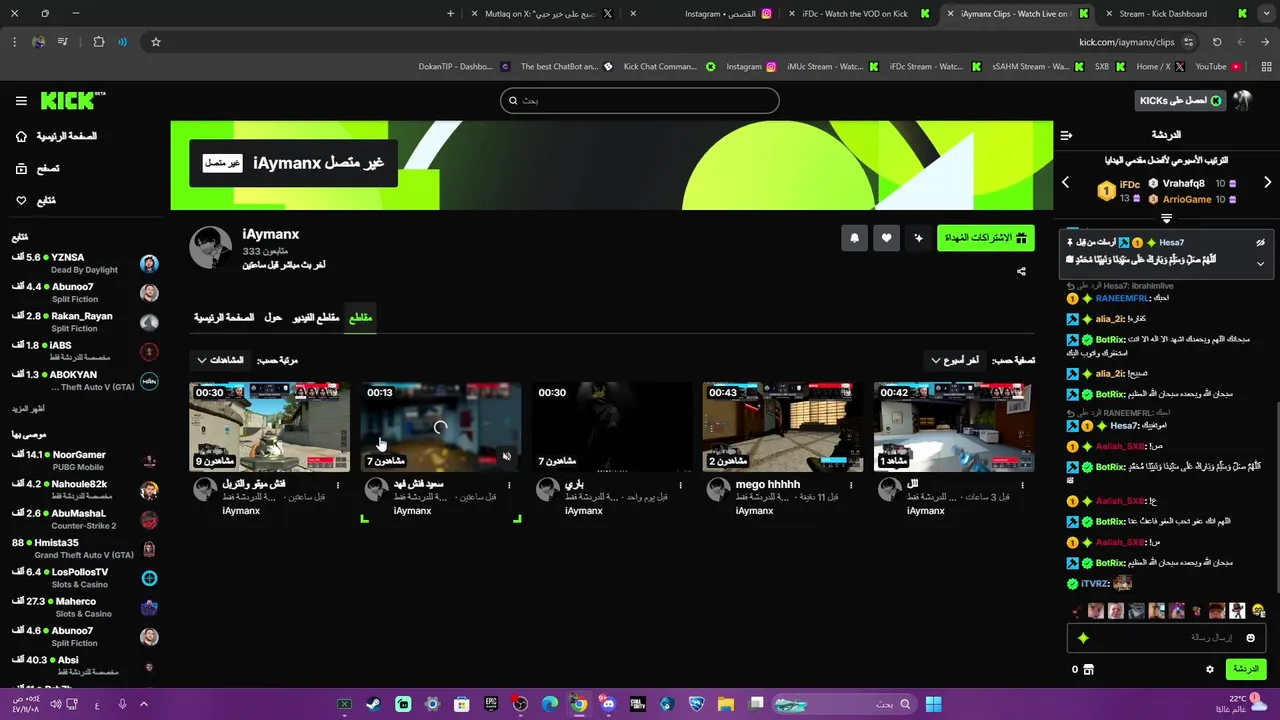Open the weather widget showing 22°C
Screen dimensions: 1280x720
[1241, 704]
